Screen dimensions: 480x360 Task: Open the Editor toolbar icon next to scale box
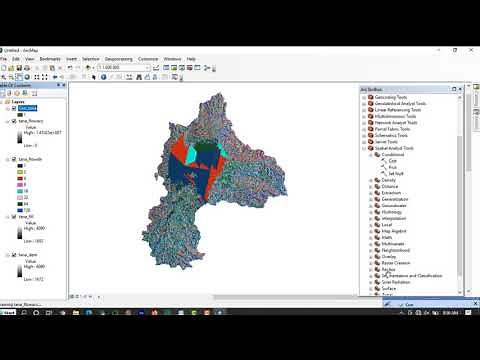click(x=156, y=68)
